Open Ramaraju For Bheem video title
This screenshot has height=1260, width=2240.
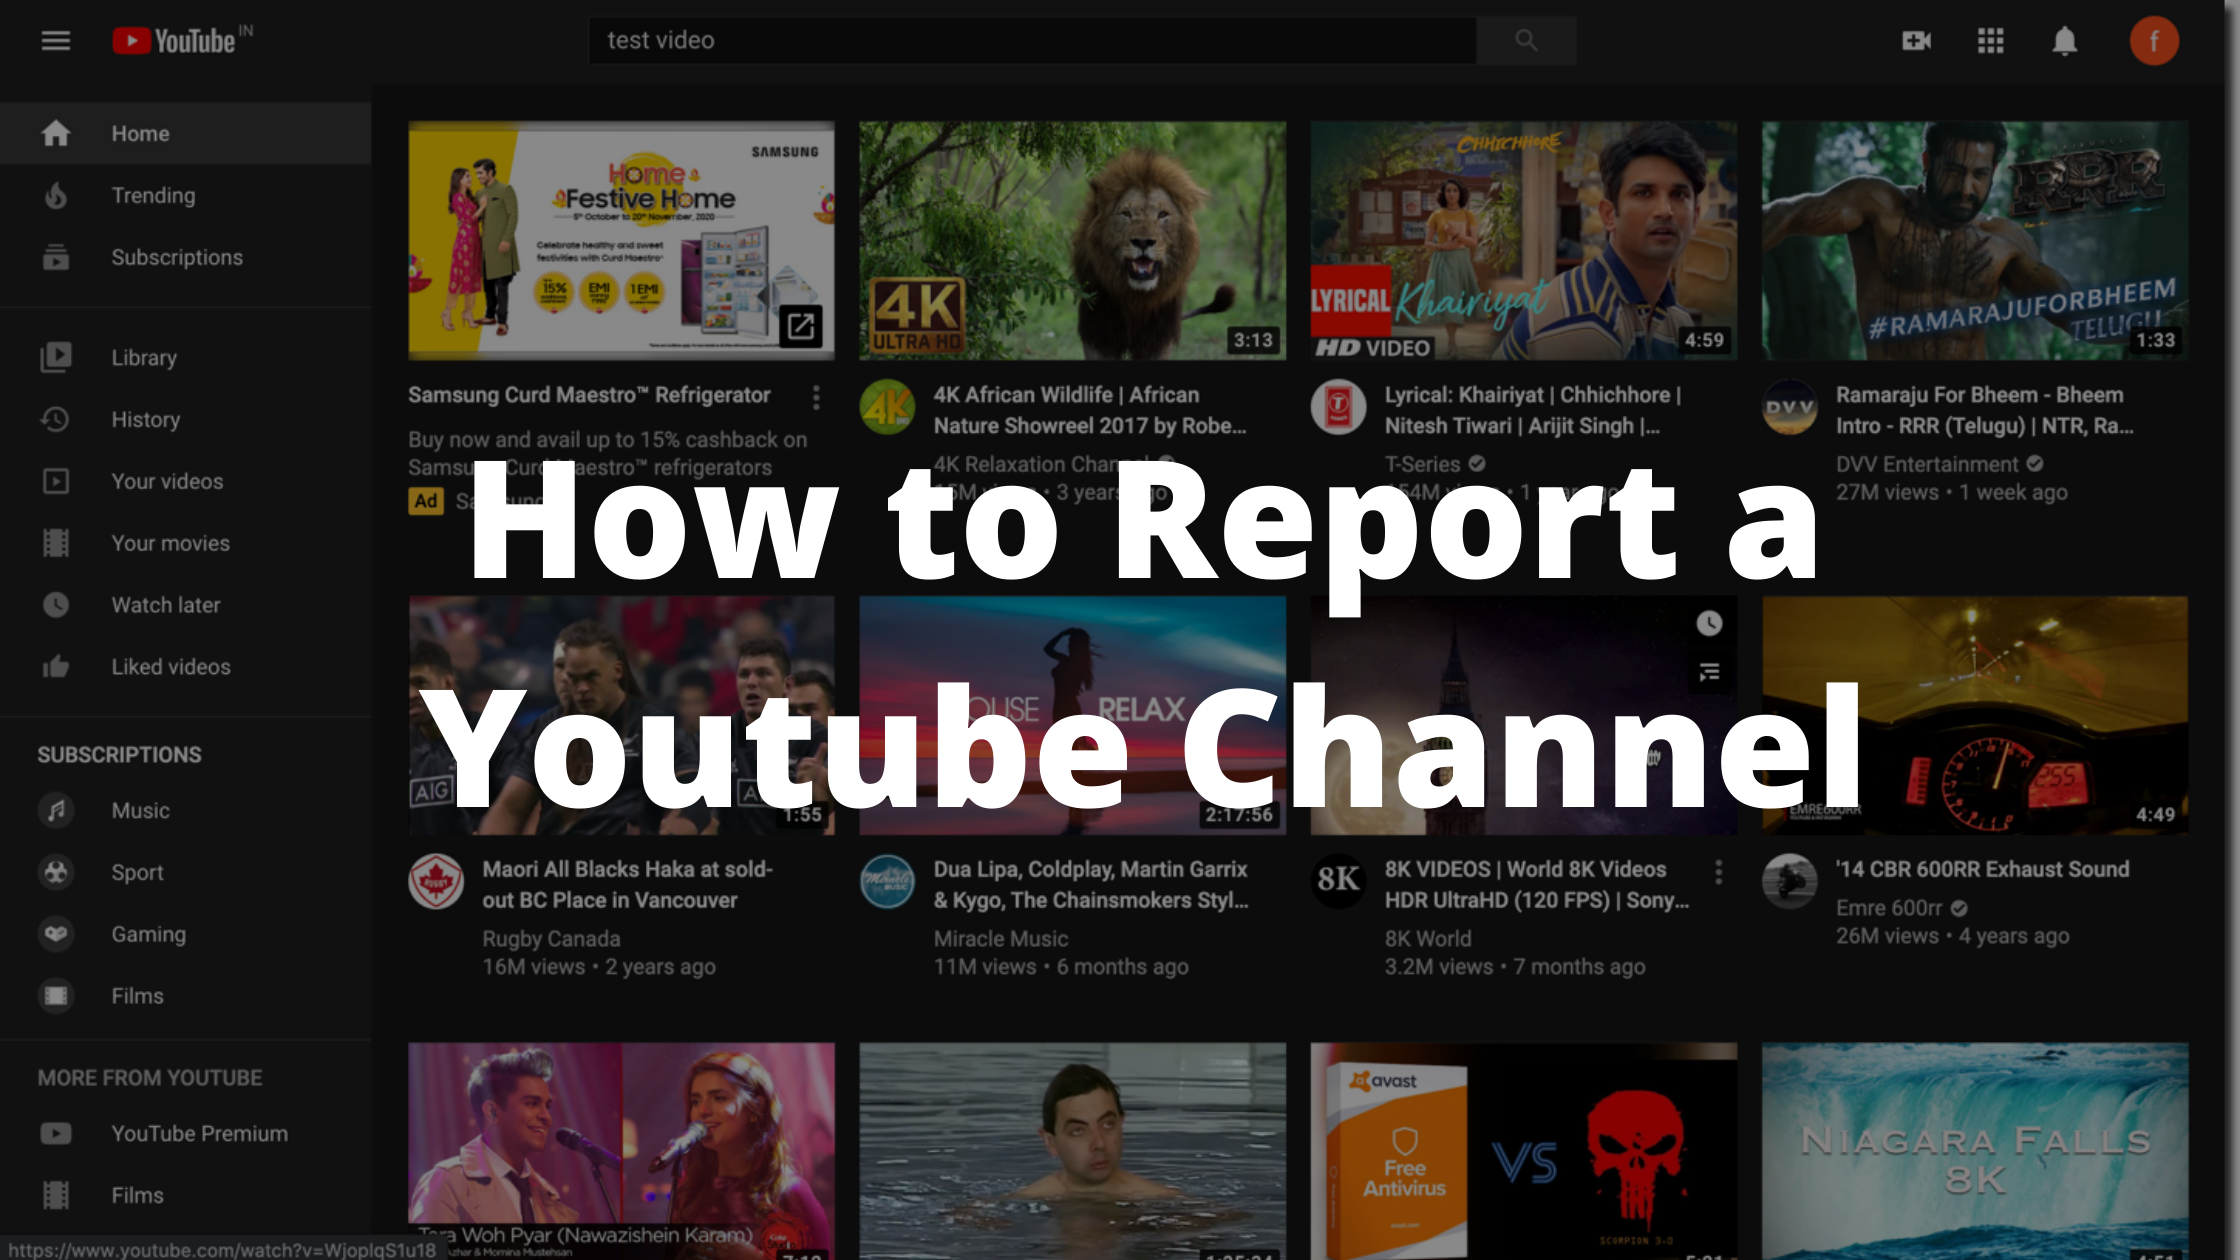point(1985,410)
